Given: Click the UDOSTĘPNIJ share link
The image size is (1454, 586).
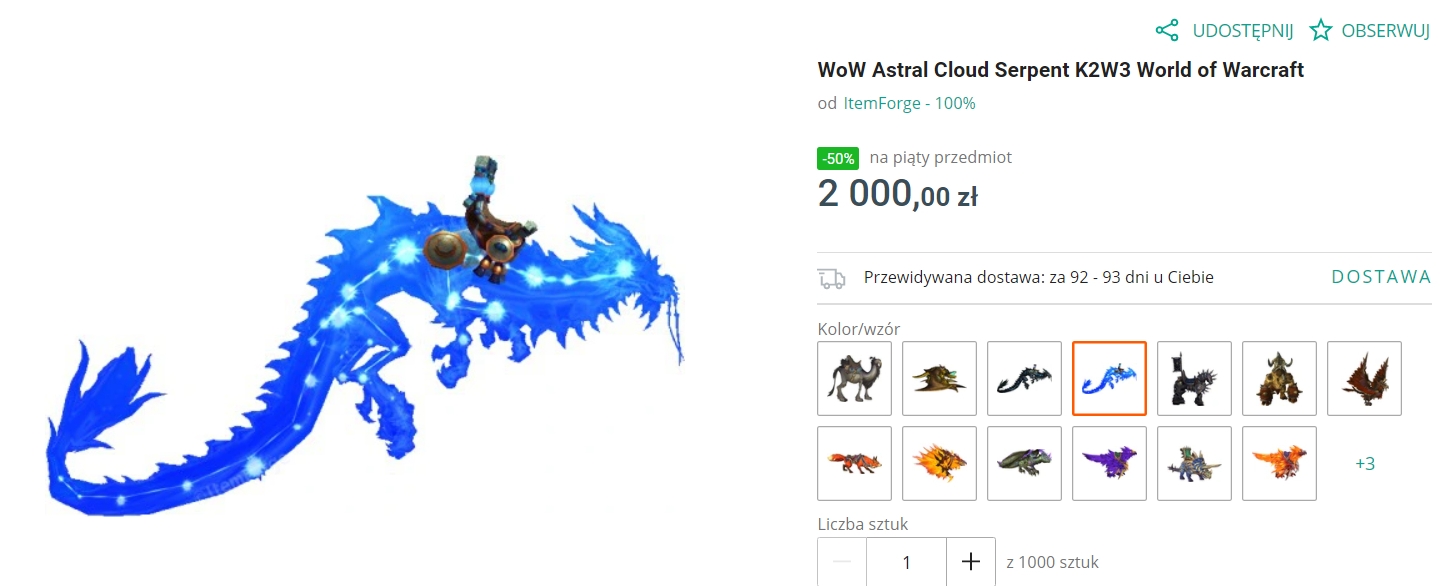Looking at the screenshot, I should pyautogui.click(x=1242, y=31).
